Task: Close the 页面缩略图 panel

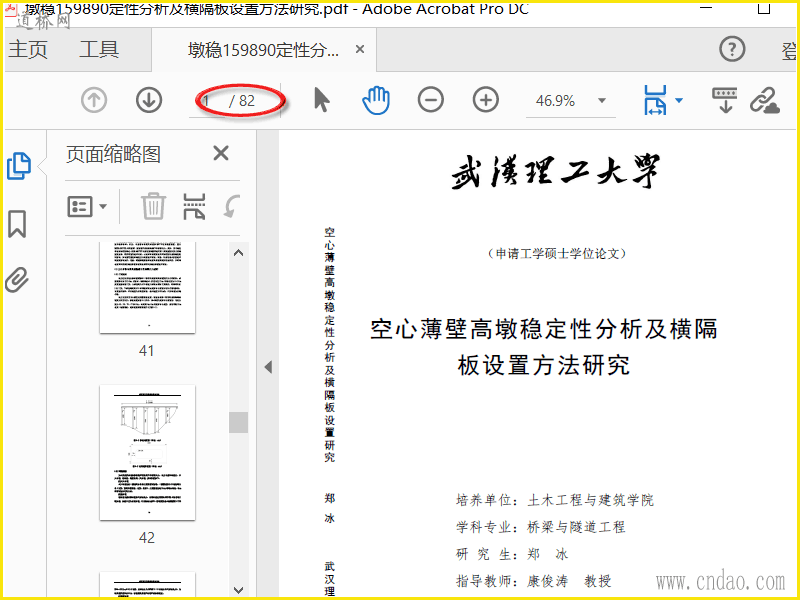Action: (x=221, y=153)
